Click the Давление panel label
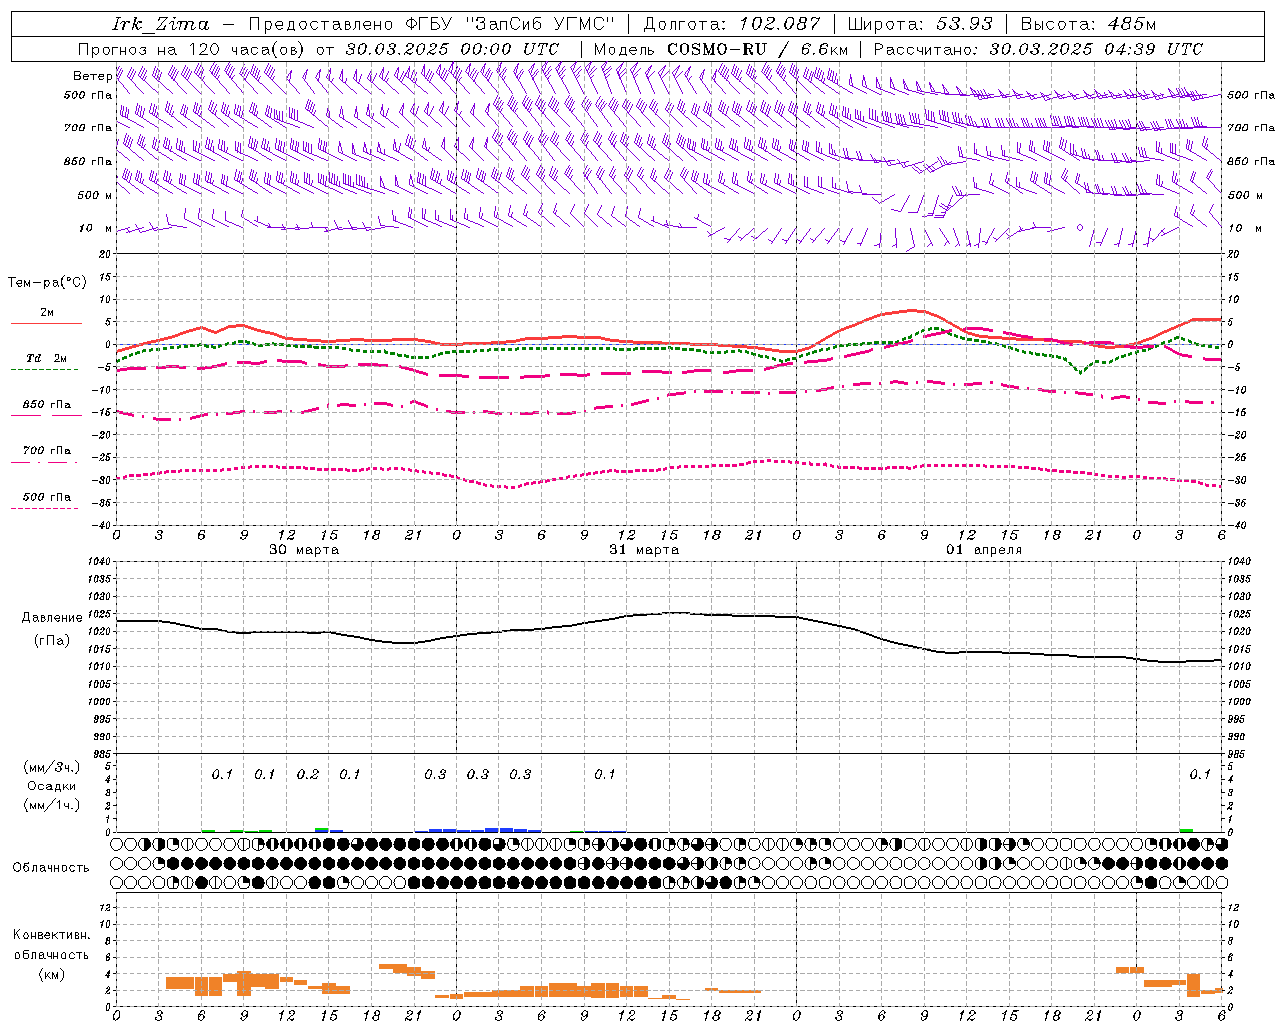Screen dimensions: 1280x1024 [x=52, y=618]
